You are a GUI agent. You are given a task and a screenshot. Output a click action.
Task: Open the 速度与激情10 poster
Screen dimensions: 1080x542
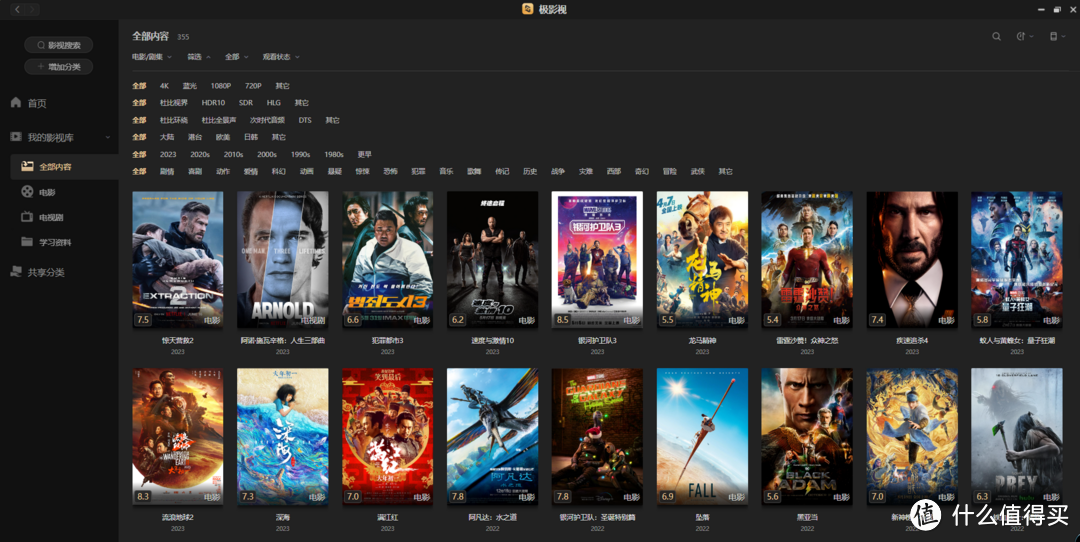pyautogui.click(x=492, y=260)
